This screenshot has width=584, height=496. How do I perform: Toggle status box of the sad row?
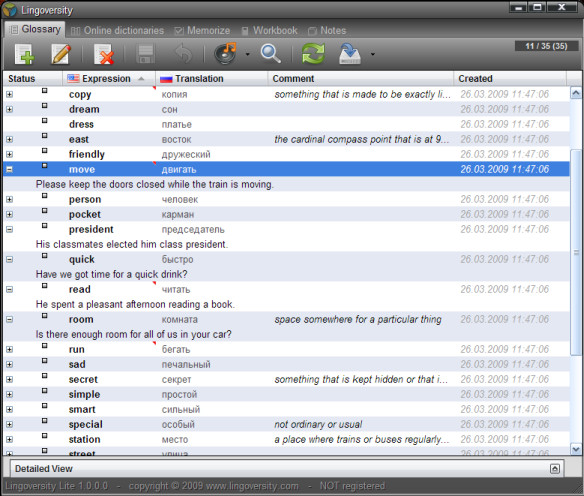(x=44, y=360)
